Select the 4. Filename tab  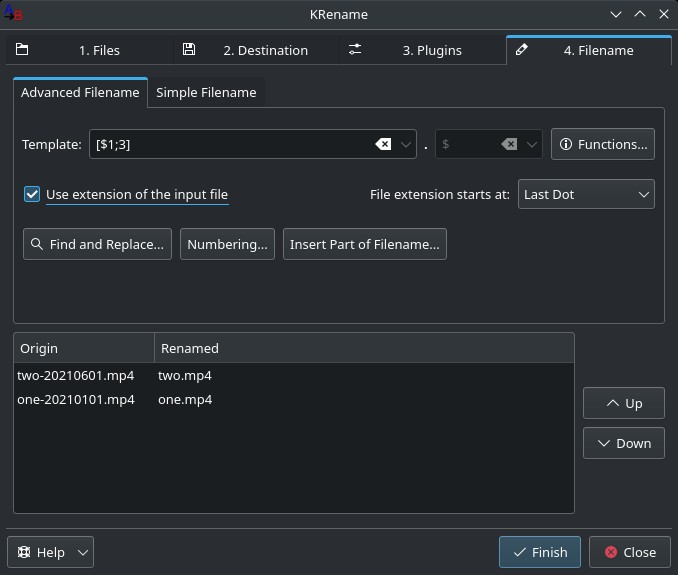coord(588,50)
